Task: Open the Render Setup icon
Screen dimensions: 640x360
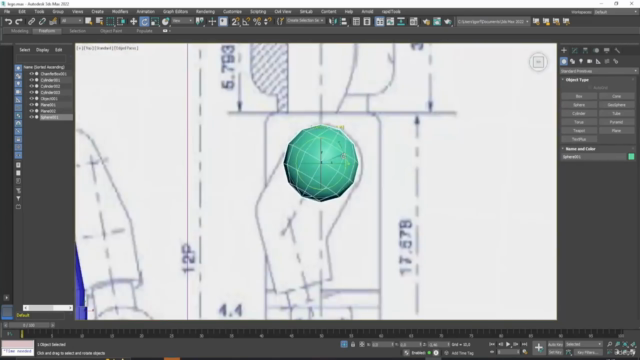Action: 427,22
